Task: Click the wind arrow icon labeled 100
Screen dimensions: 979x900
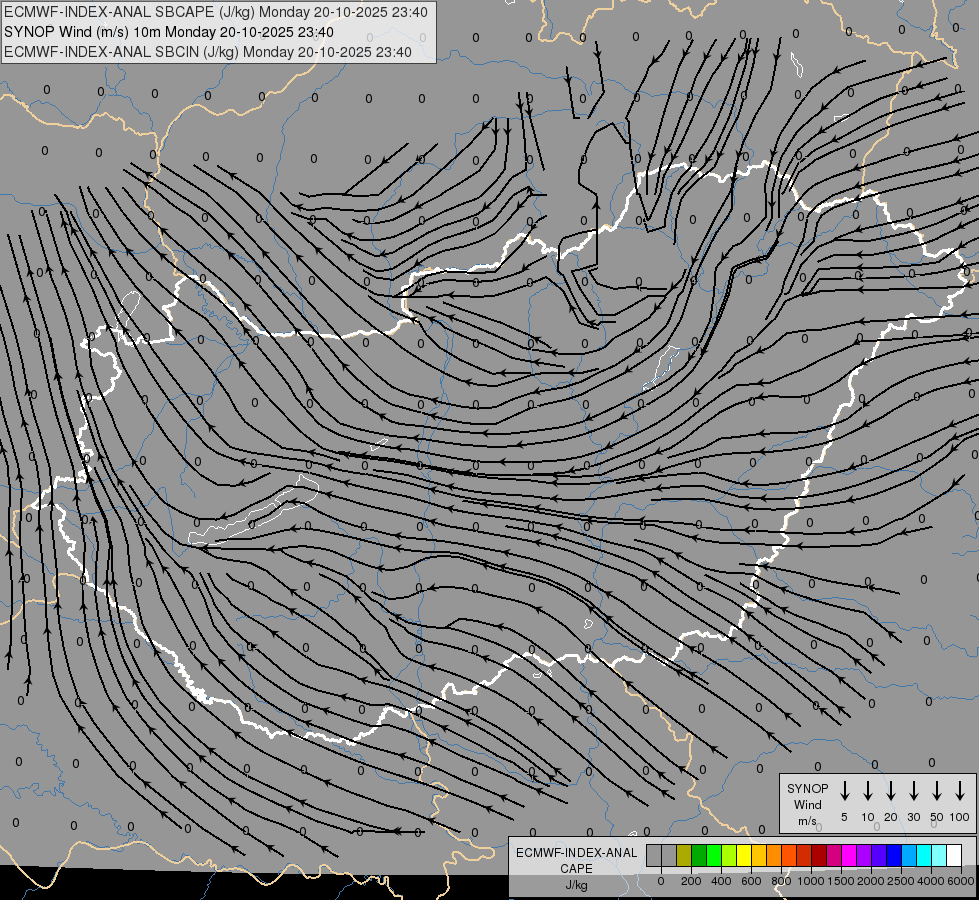Action: [960, 791]
